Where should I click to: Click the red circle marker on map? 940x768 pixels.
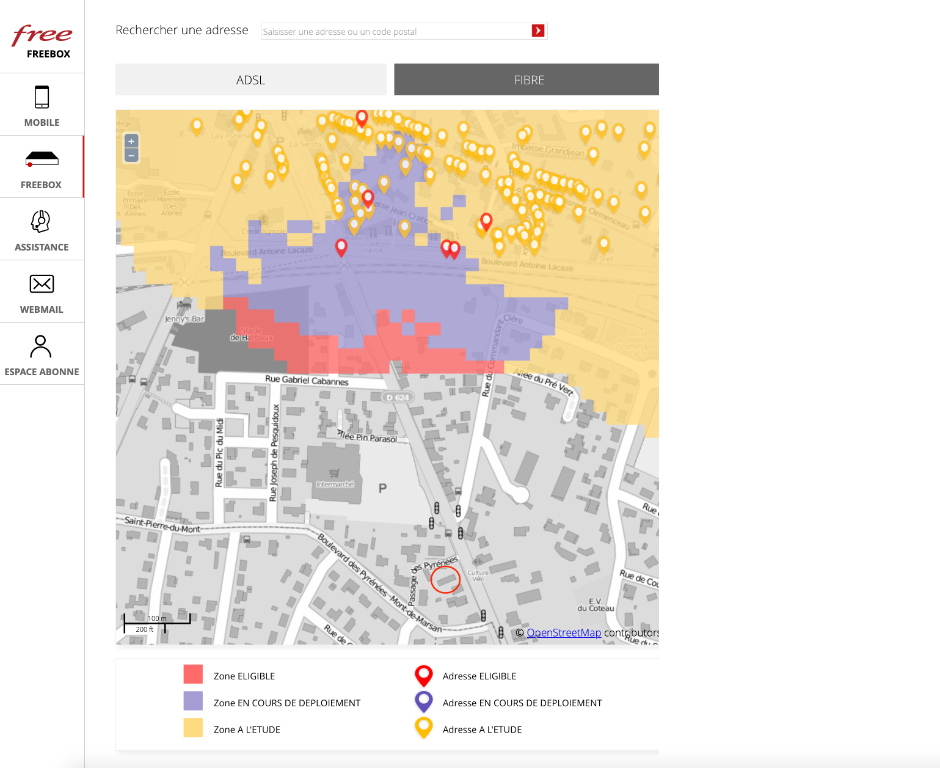point(445,579)
